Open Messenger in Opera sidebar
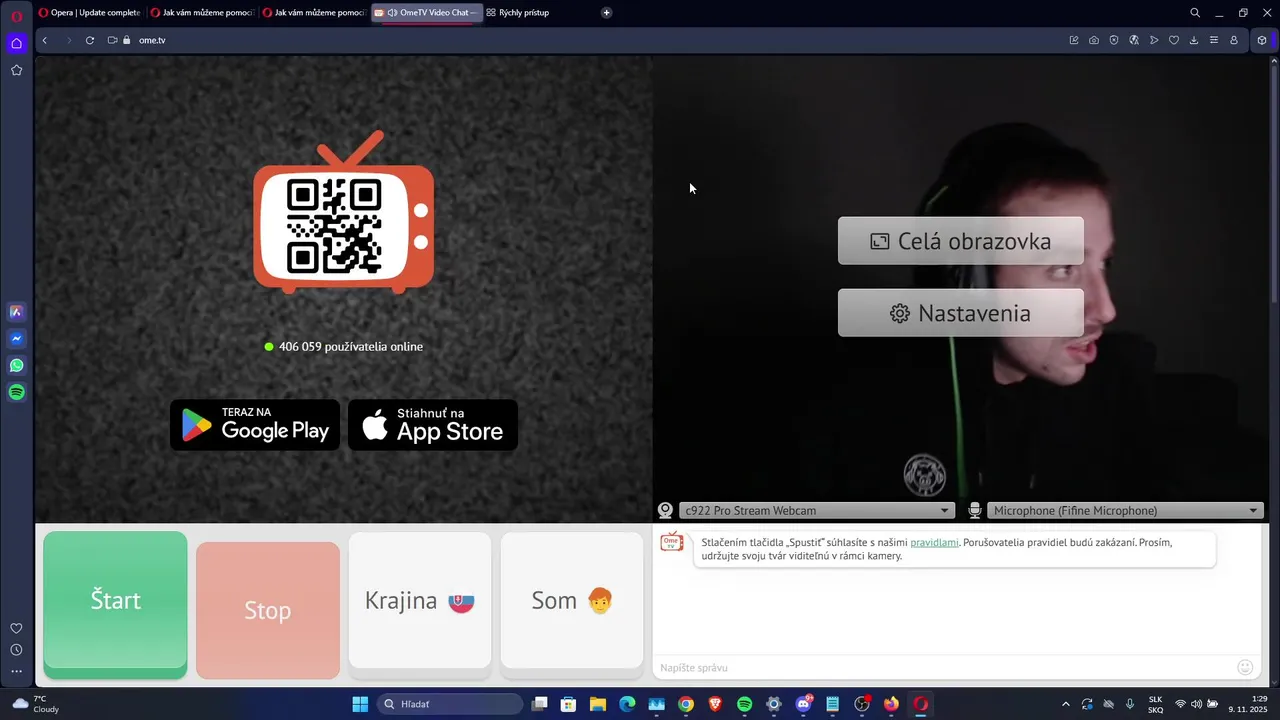 [16, 339]
